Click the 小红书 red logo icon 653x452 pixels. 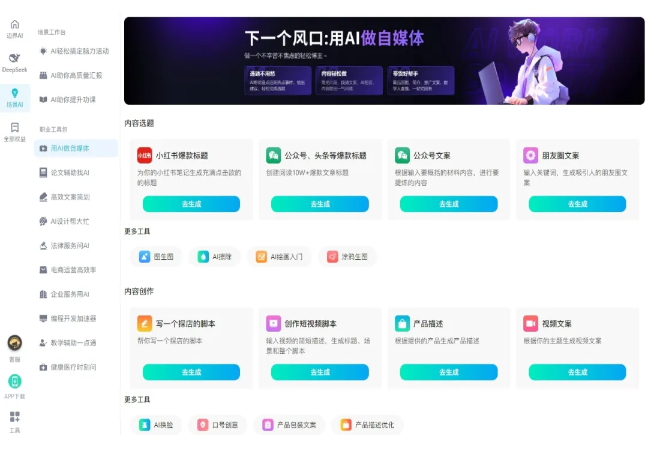coord(145,155)
